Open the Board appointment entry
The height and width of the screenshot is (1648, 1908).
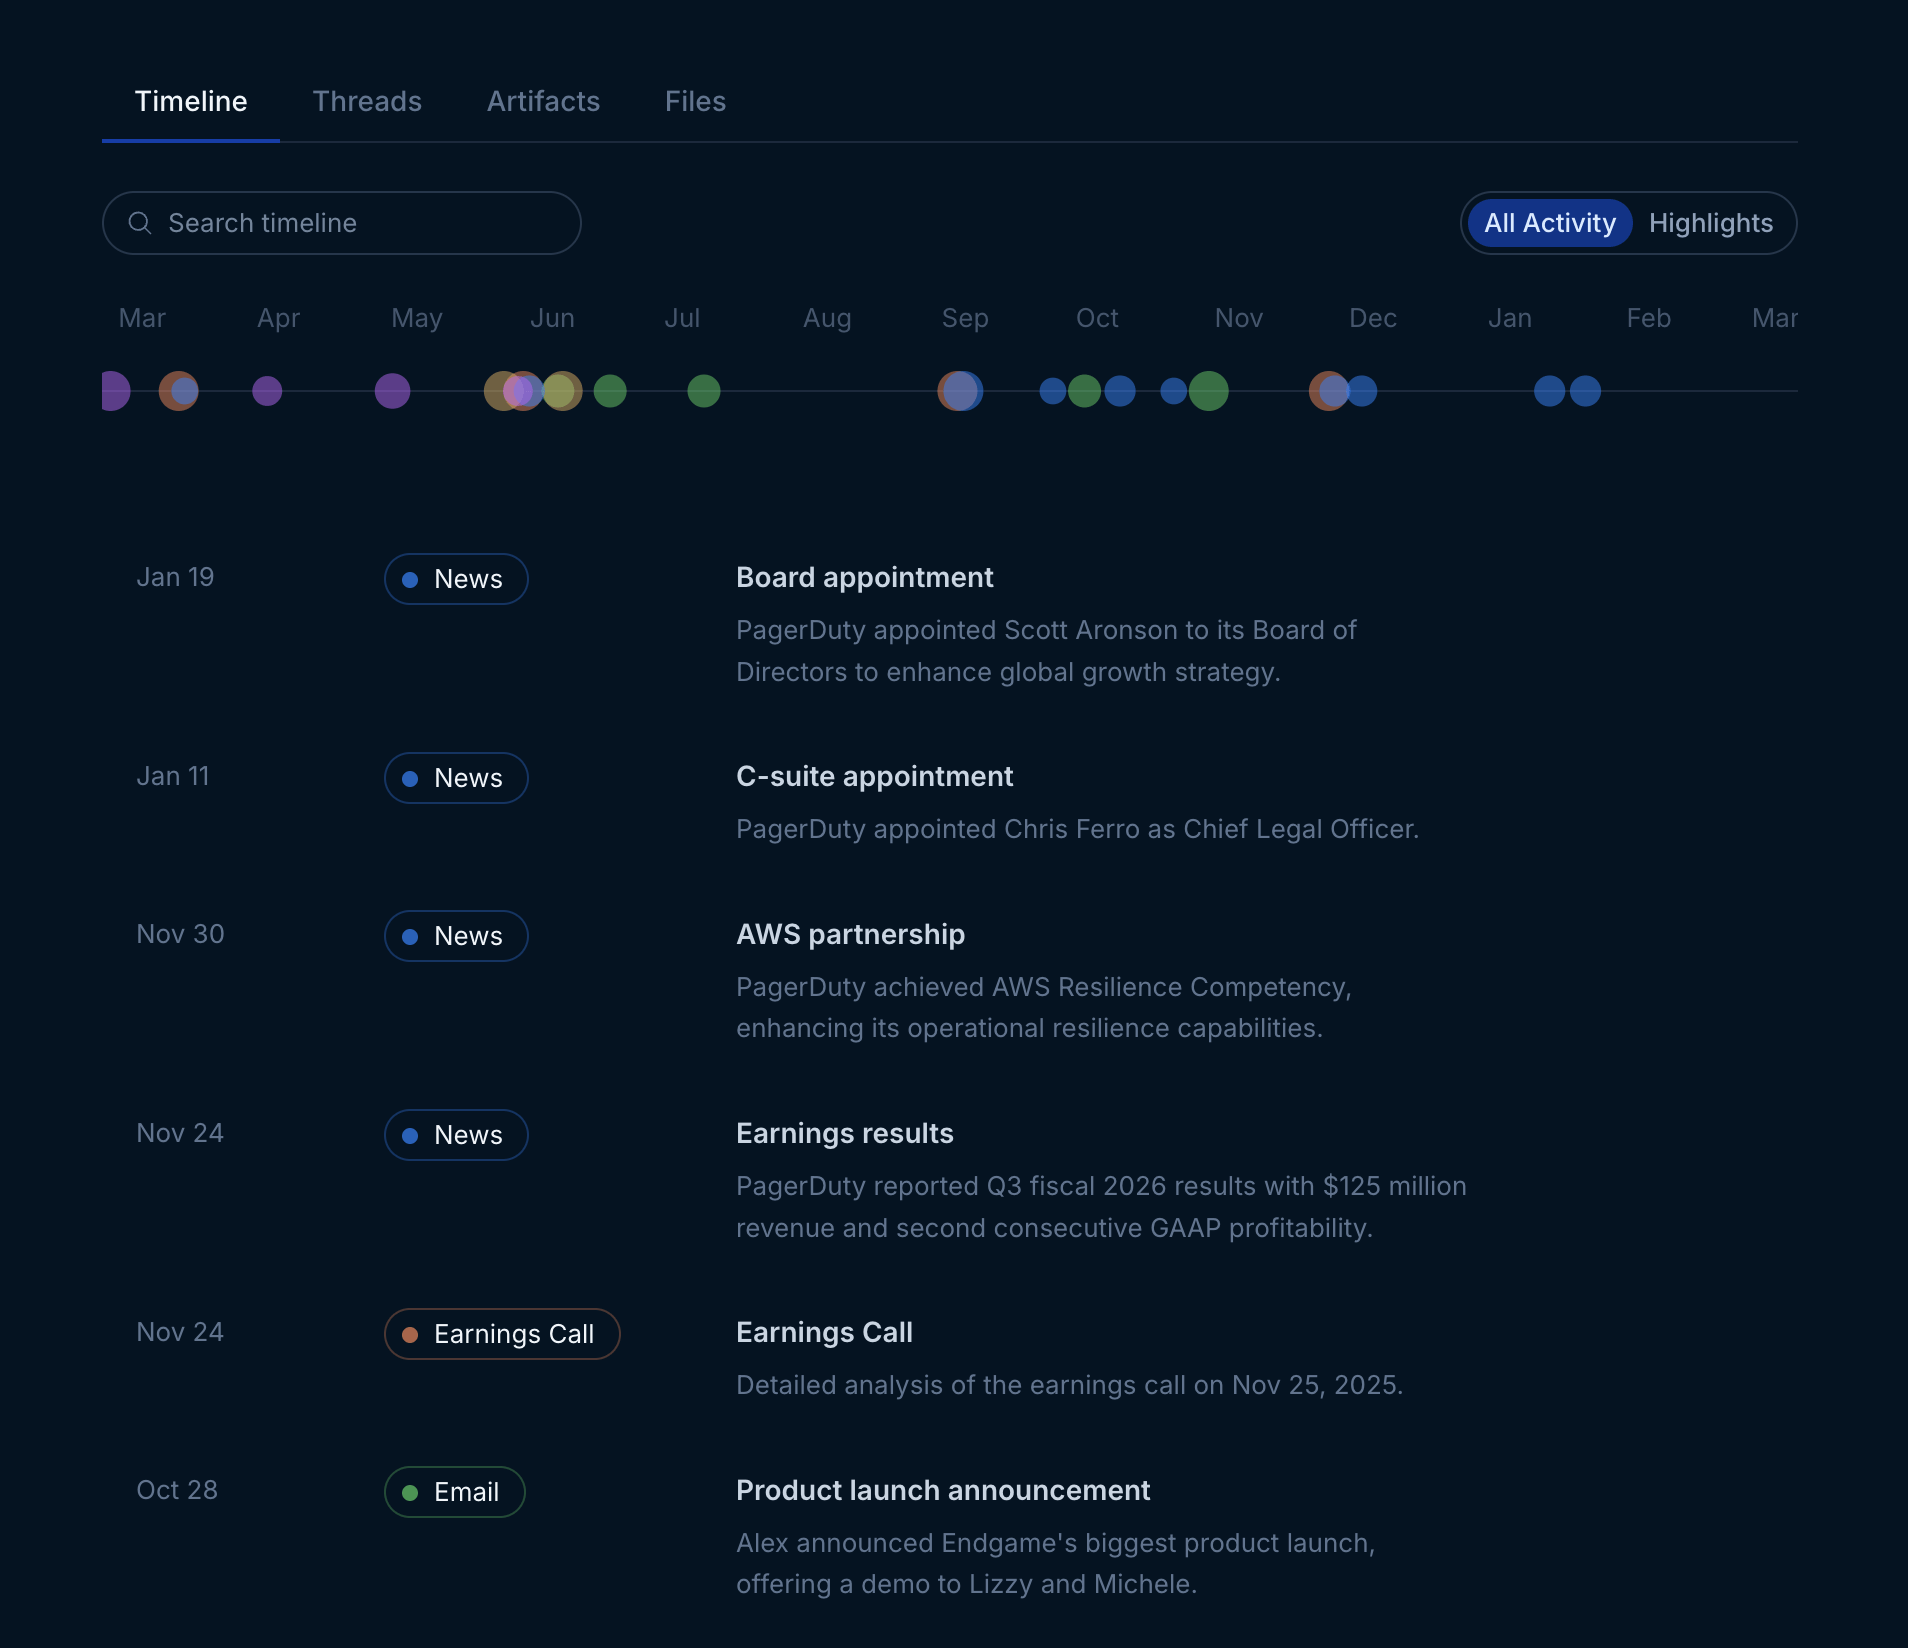[x=864, y=577]
